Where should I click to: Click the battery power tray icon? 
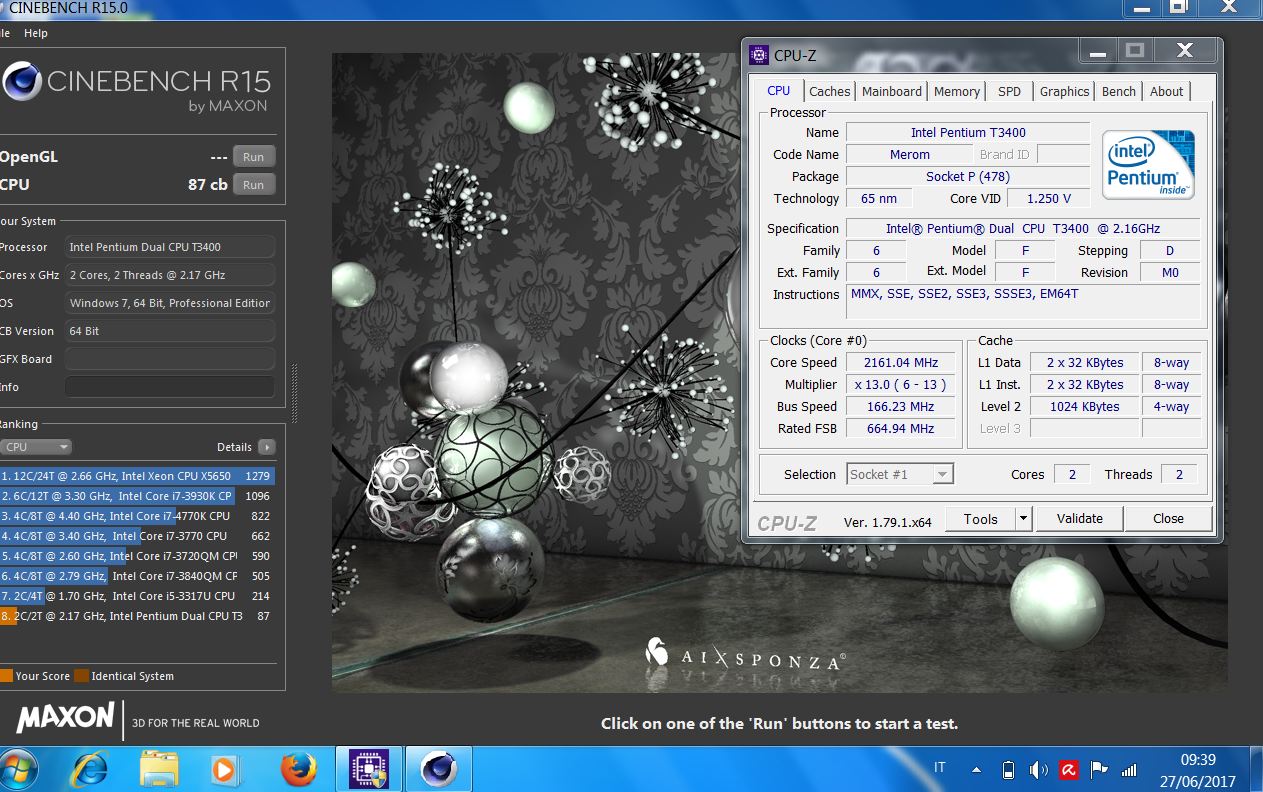click(1008, 770)
